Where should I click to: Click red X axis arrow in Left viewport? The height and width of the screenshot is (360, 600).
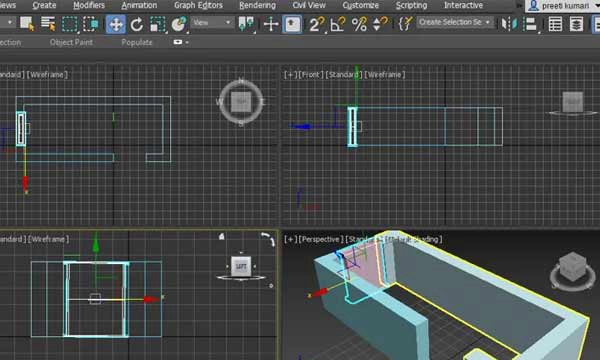[x=152, y=299]
